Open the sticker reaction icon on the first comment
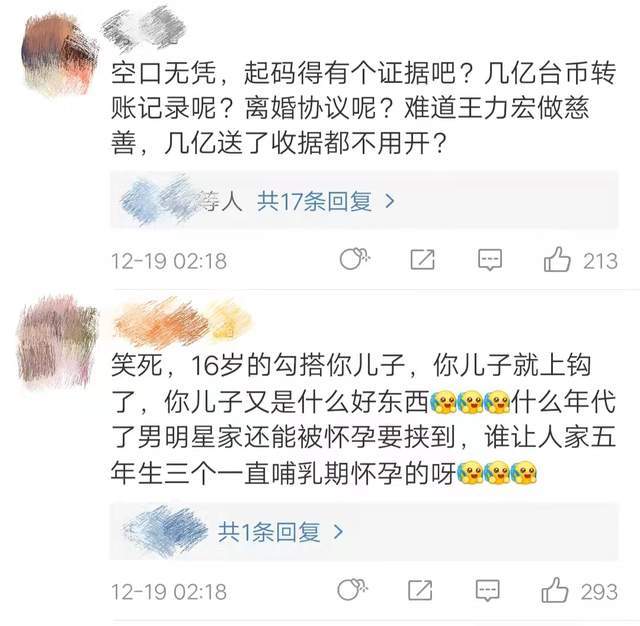640x626 pixels. point(354,259)
